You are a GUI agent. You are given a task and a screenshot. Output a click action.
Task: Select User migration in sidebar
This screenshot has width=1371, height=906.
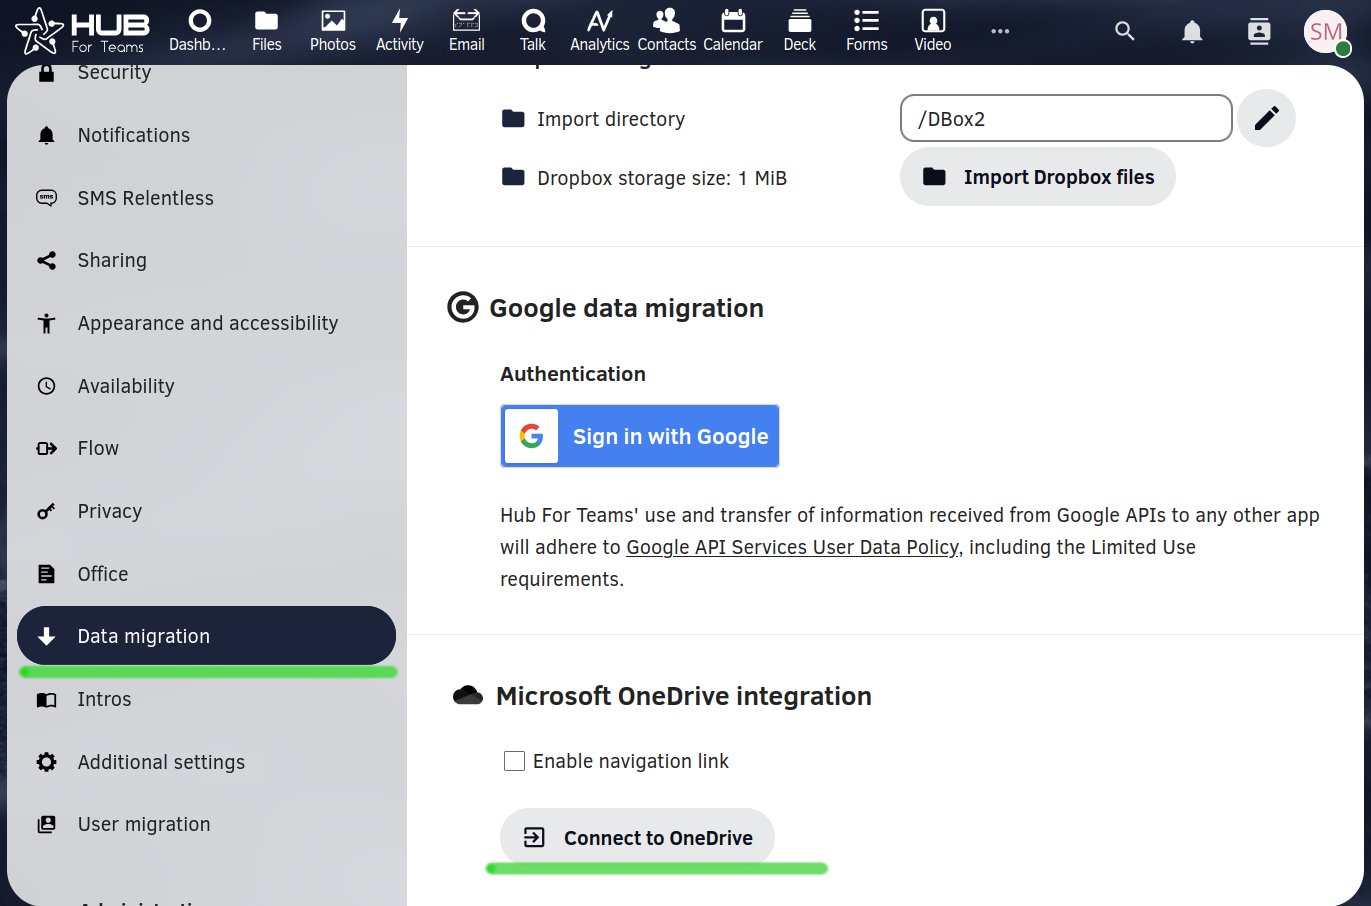[x=144, y=824]
